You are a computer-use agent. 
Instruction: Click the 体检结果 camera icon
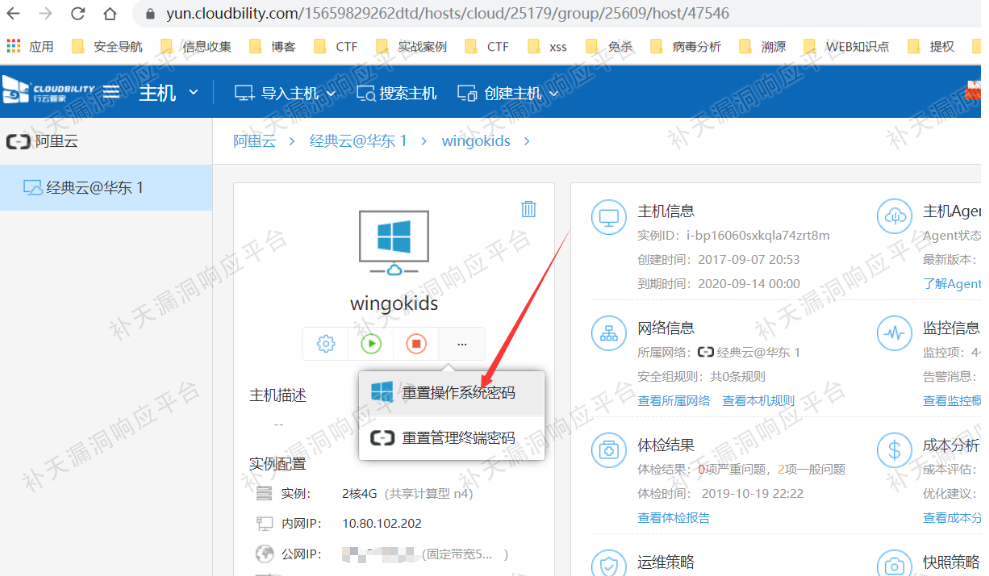click(x=609, y=450)
